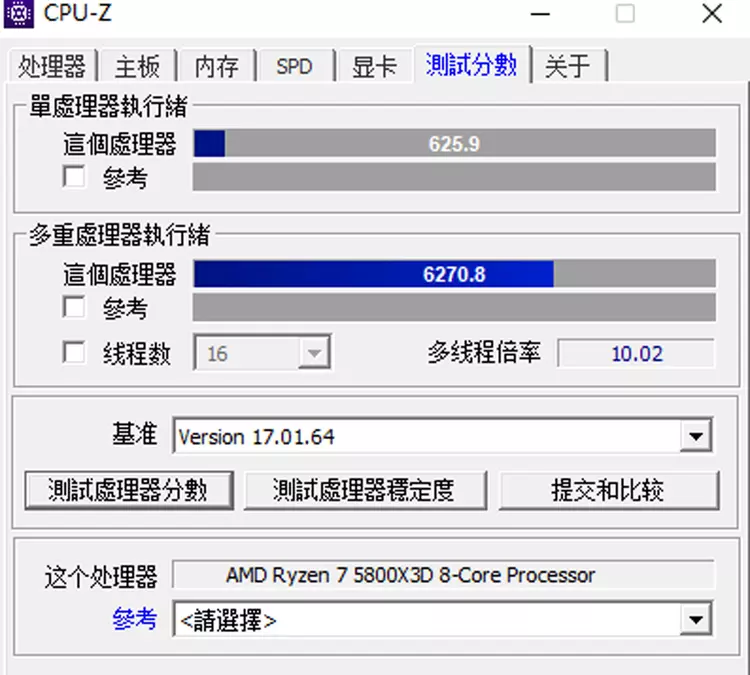Click the 測試處理器穩定度 button
750x675 pixels.
coord(365,490)
